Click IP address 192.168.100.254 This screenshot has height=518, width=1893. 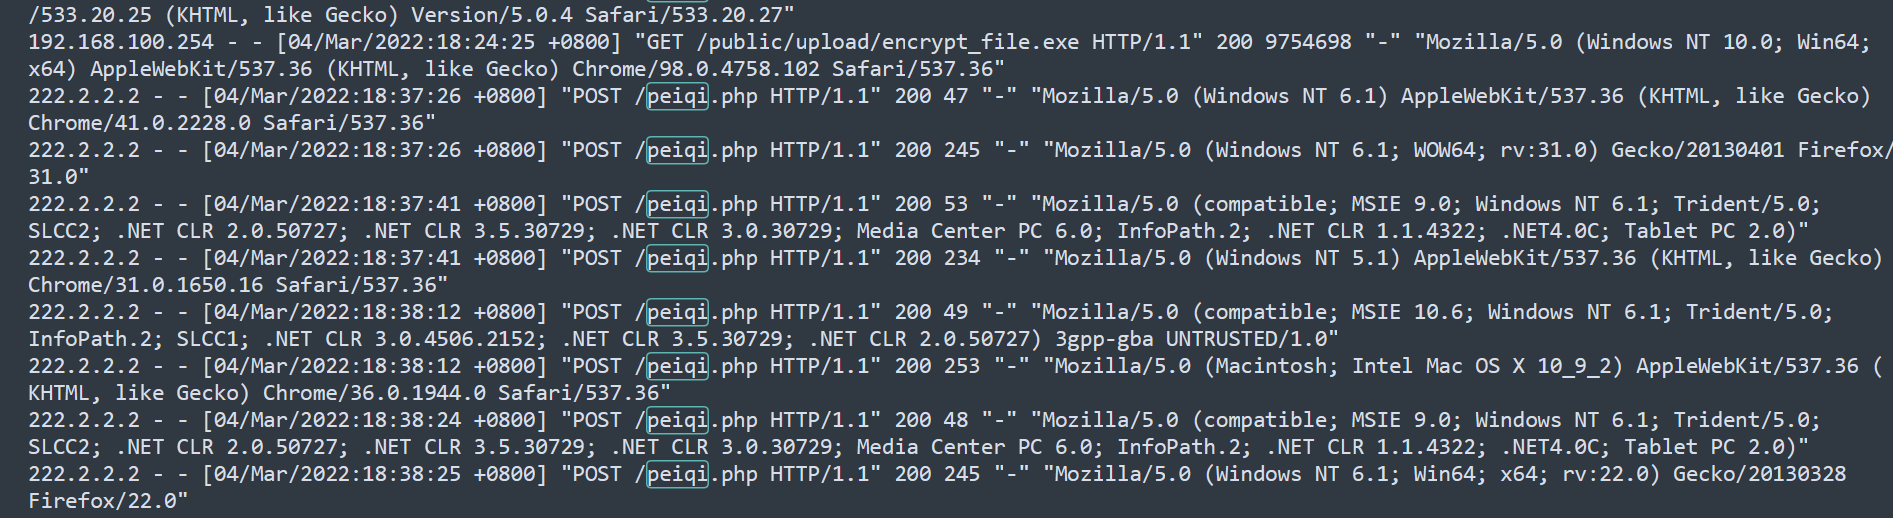point(121,42)
